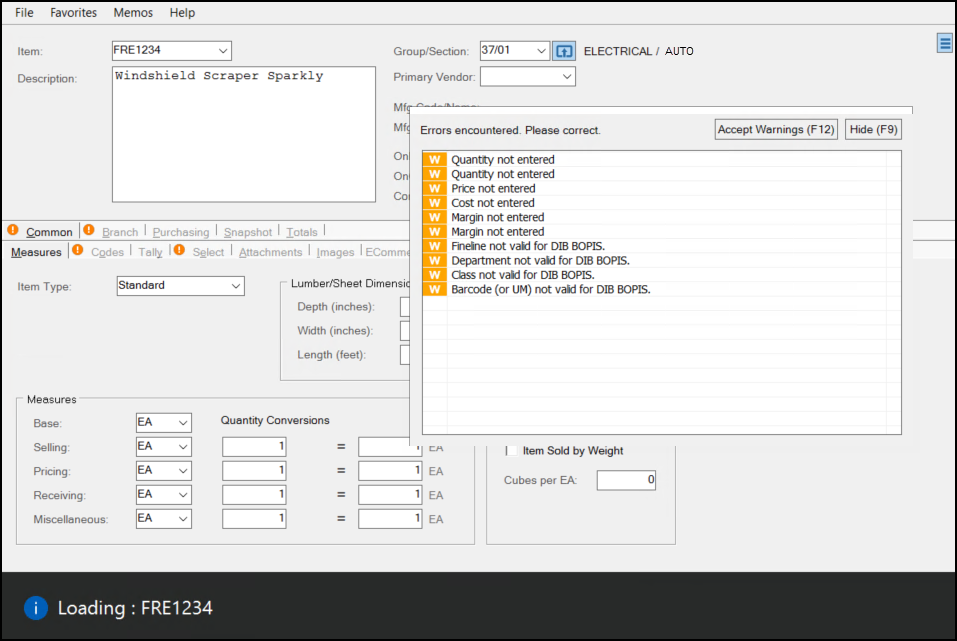Switch to the Select sub-tab

tap(208, 252)
